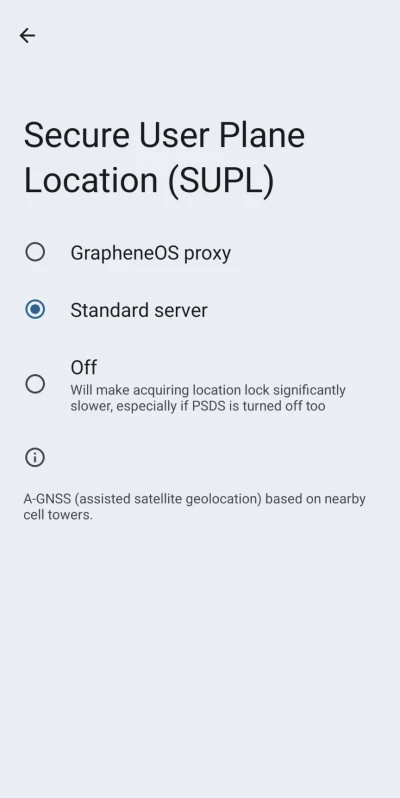Tap the Standard server label text
The image size is (400, 798).
[x=139, y=310]
